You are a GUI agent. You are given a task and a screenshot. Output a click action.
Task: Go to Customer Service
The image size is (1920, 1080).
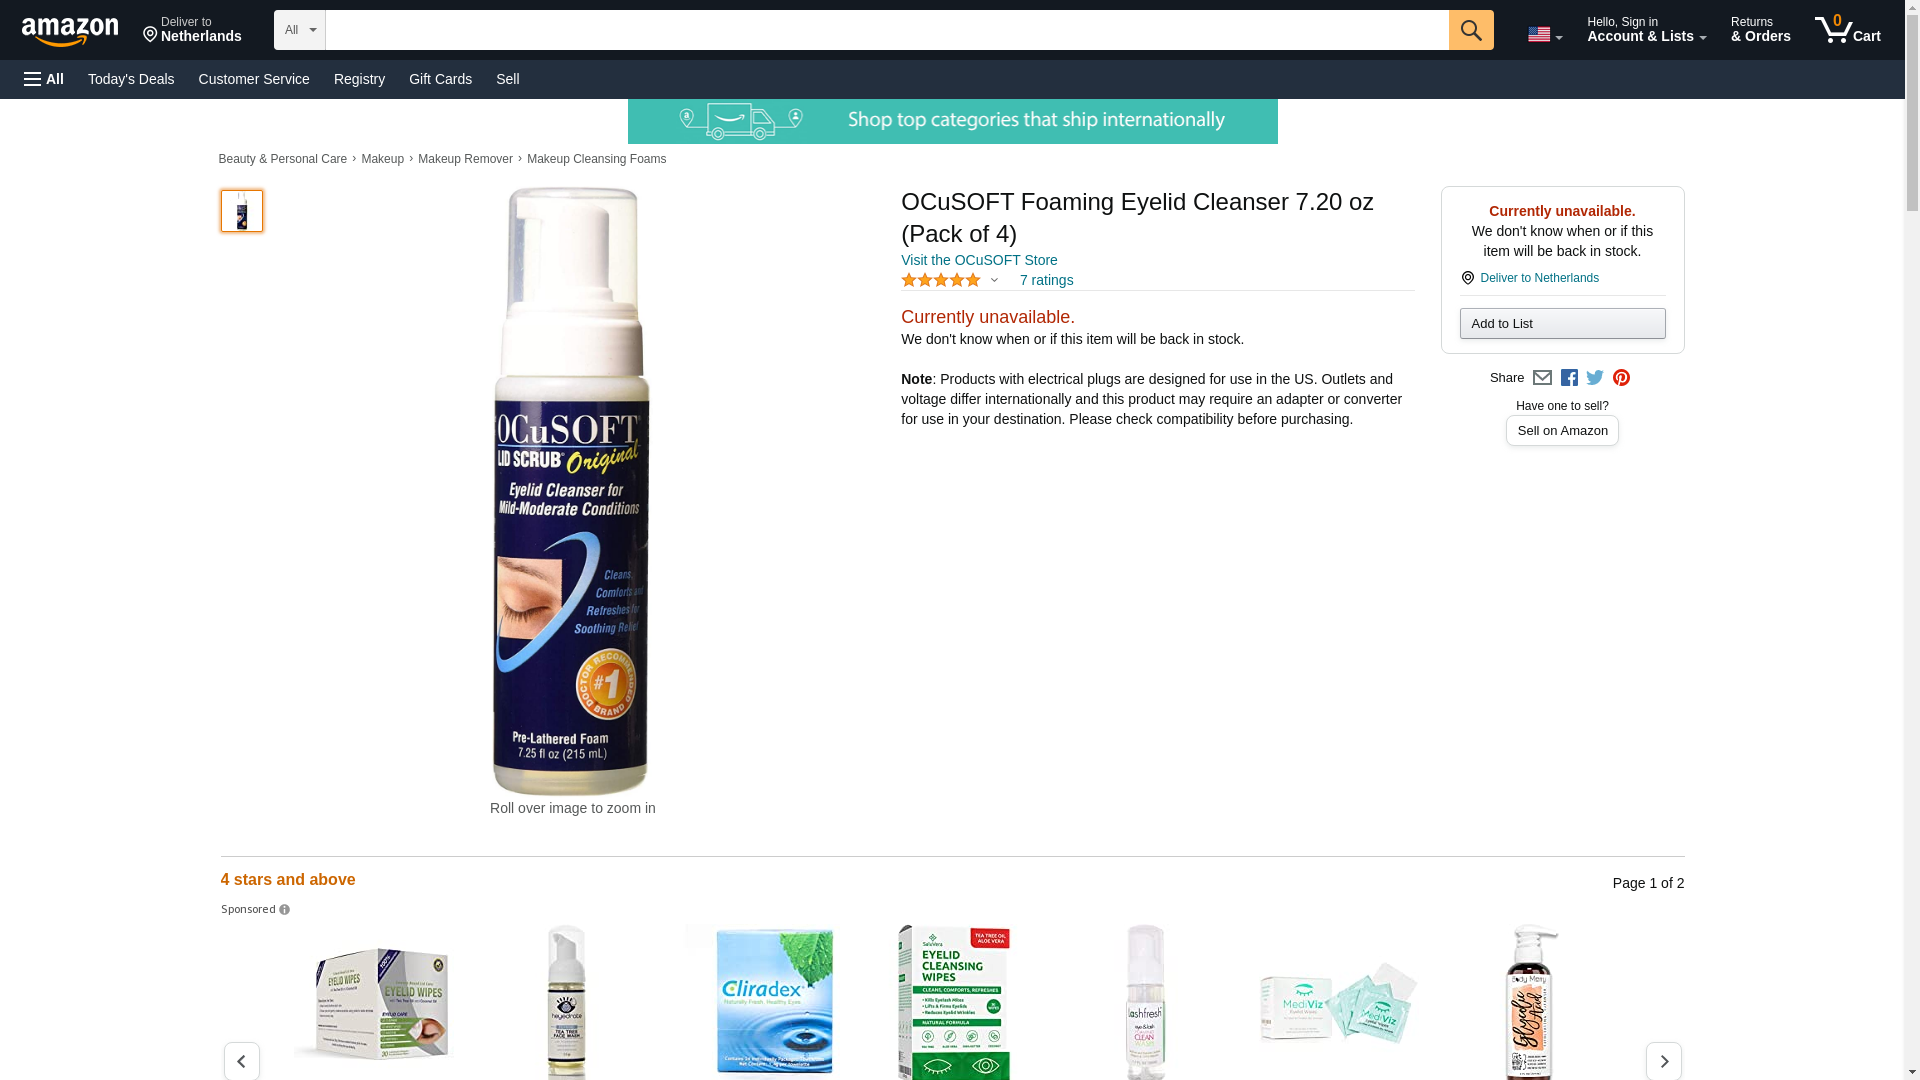(254, 79)
